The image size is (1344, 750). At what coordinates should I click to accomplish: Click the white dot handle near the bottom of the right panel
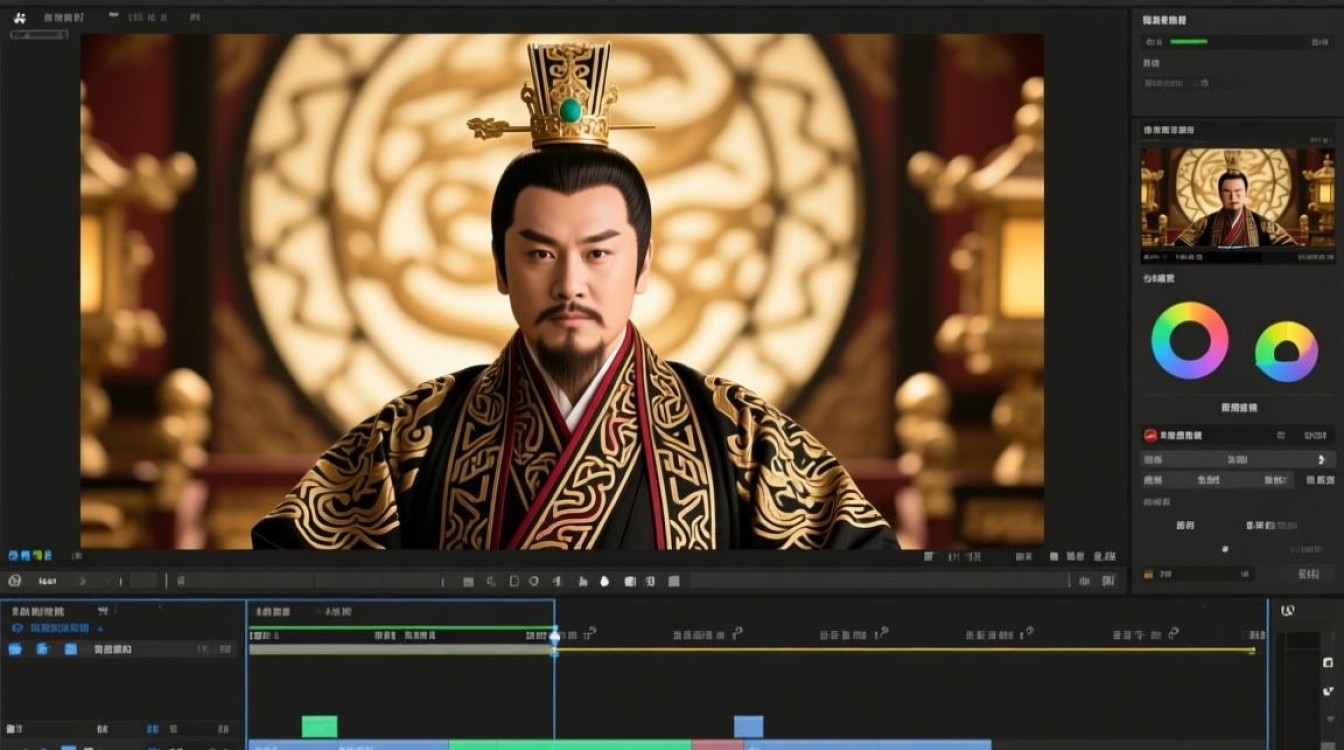(x=1225, y=549)
